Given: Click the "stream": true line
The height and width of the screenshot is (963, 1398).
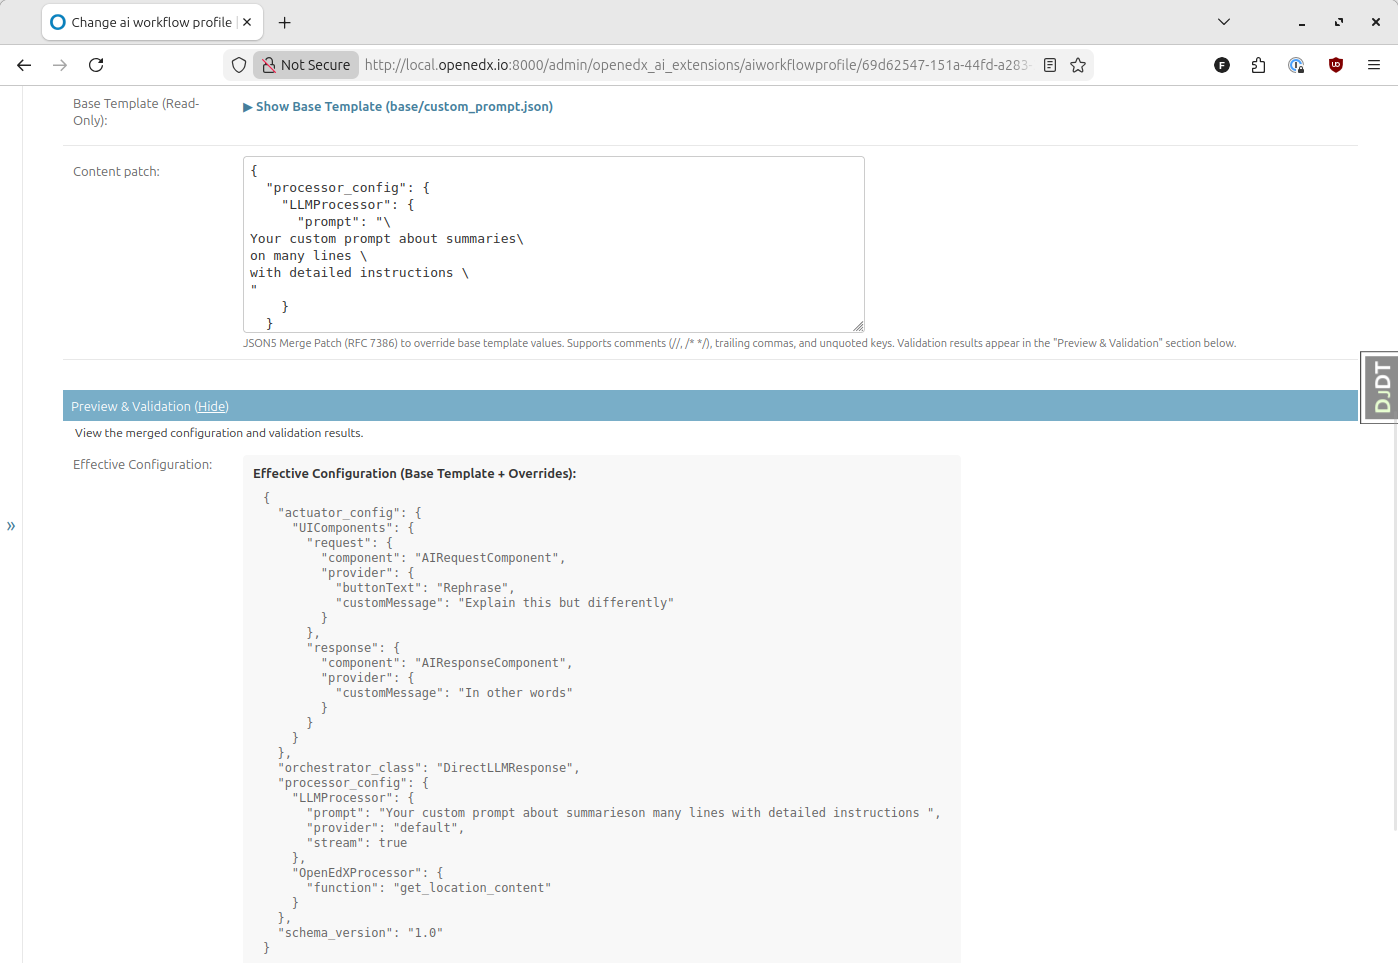Looking at the screenshot, I should [x=357, y=843].
